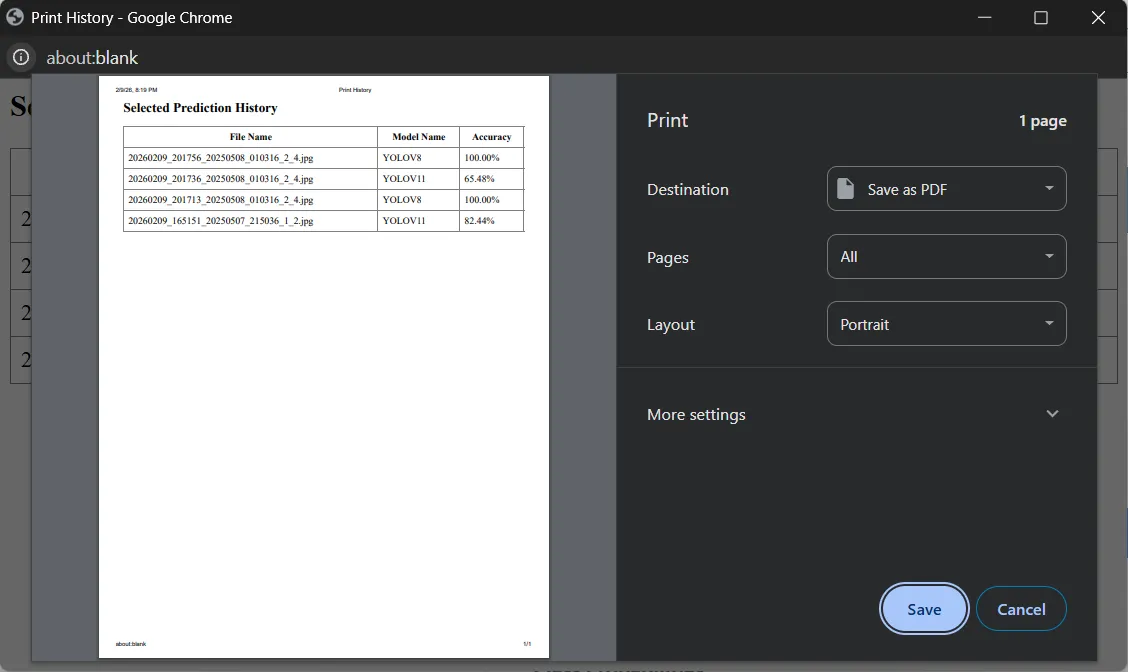Click the print preview page thumbnail

[x=324, y=367]
